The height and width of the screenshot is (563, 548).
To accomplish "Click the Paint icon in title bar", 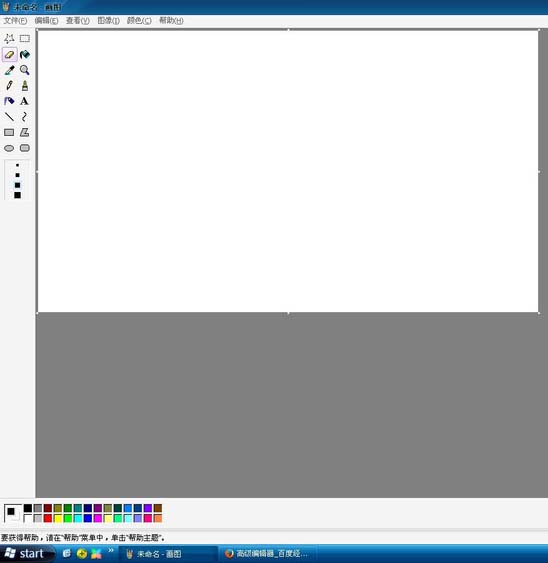I will [x=6, y=6].
